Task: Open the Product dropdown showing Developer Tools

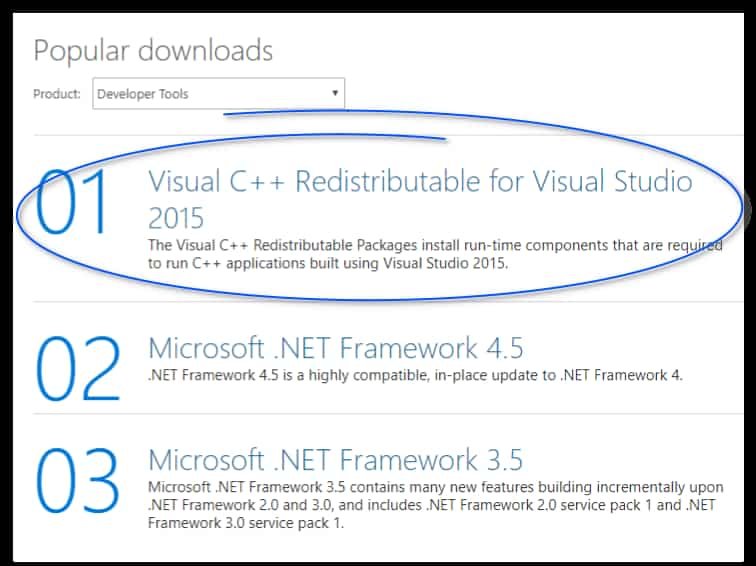Action: tap(218, 94)
